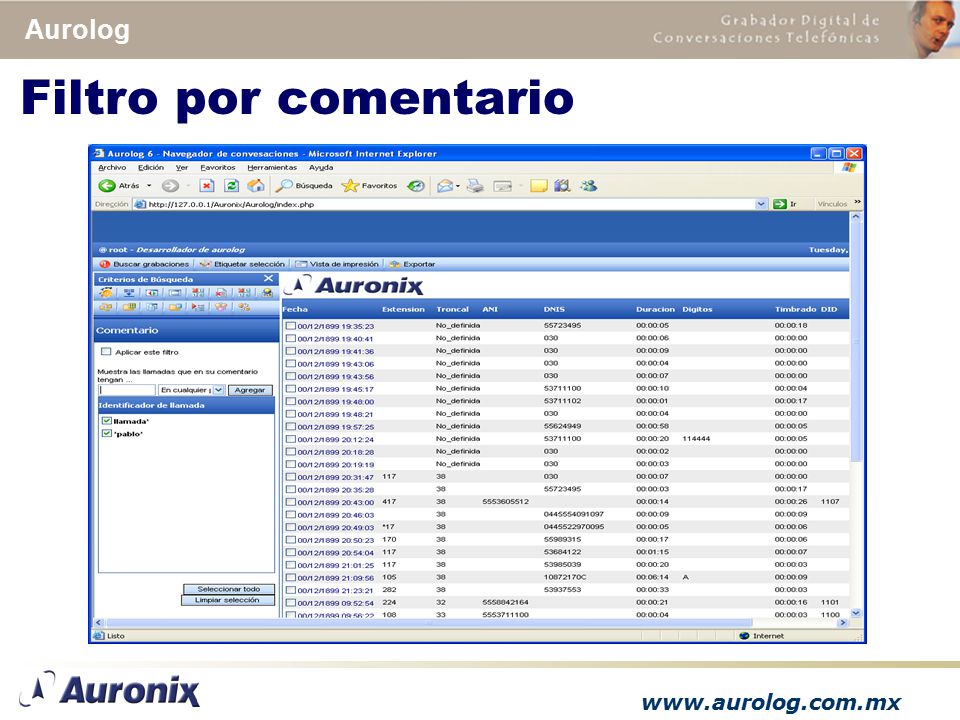Open Vista de impresión

(337, 264)
